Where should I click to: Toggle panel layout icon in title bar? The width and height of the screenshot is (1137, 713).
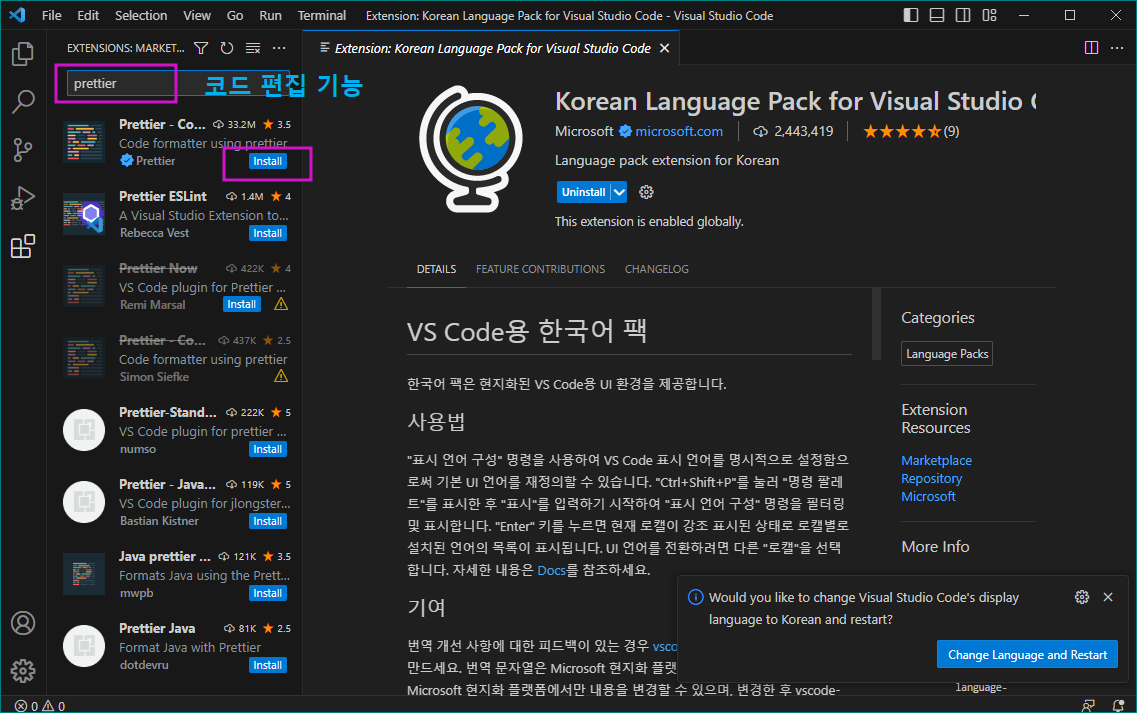coord(937,15)
